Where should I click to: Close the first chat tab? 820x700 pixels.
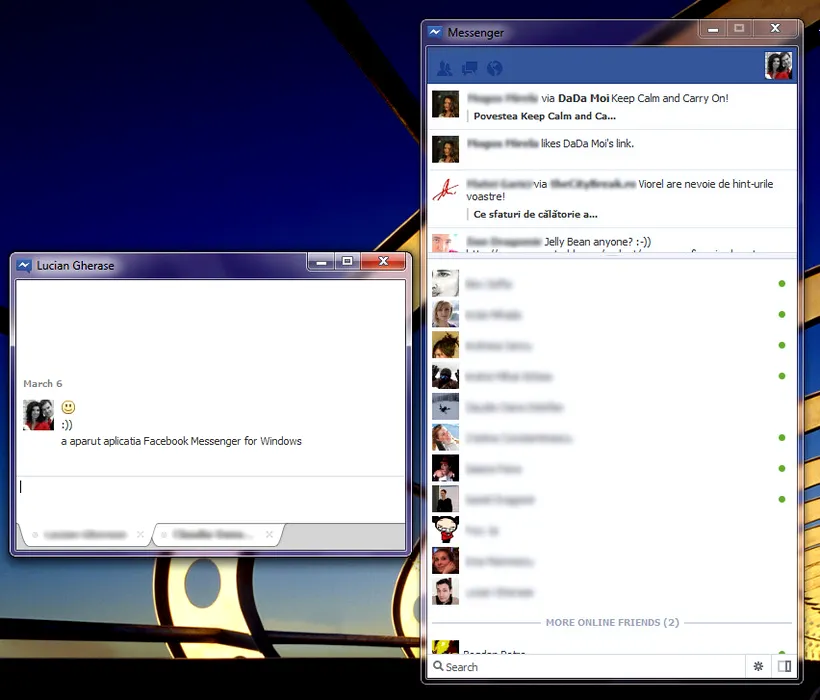coord(141,535)
